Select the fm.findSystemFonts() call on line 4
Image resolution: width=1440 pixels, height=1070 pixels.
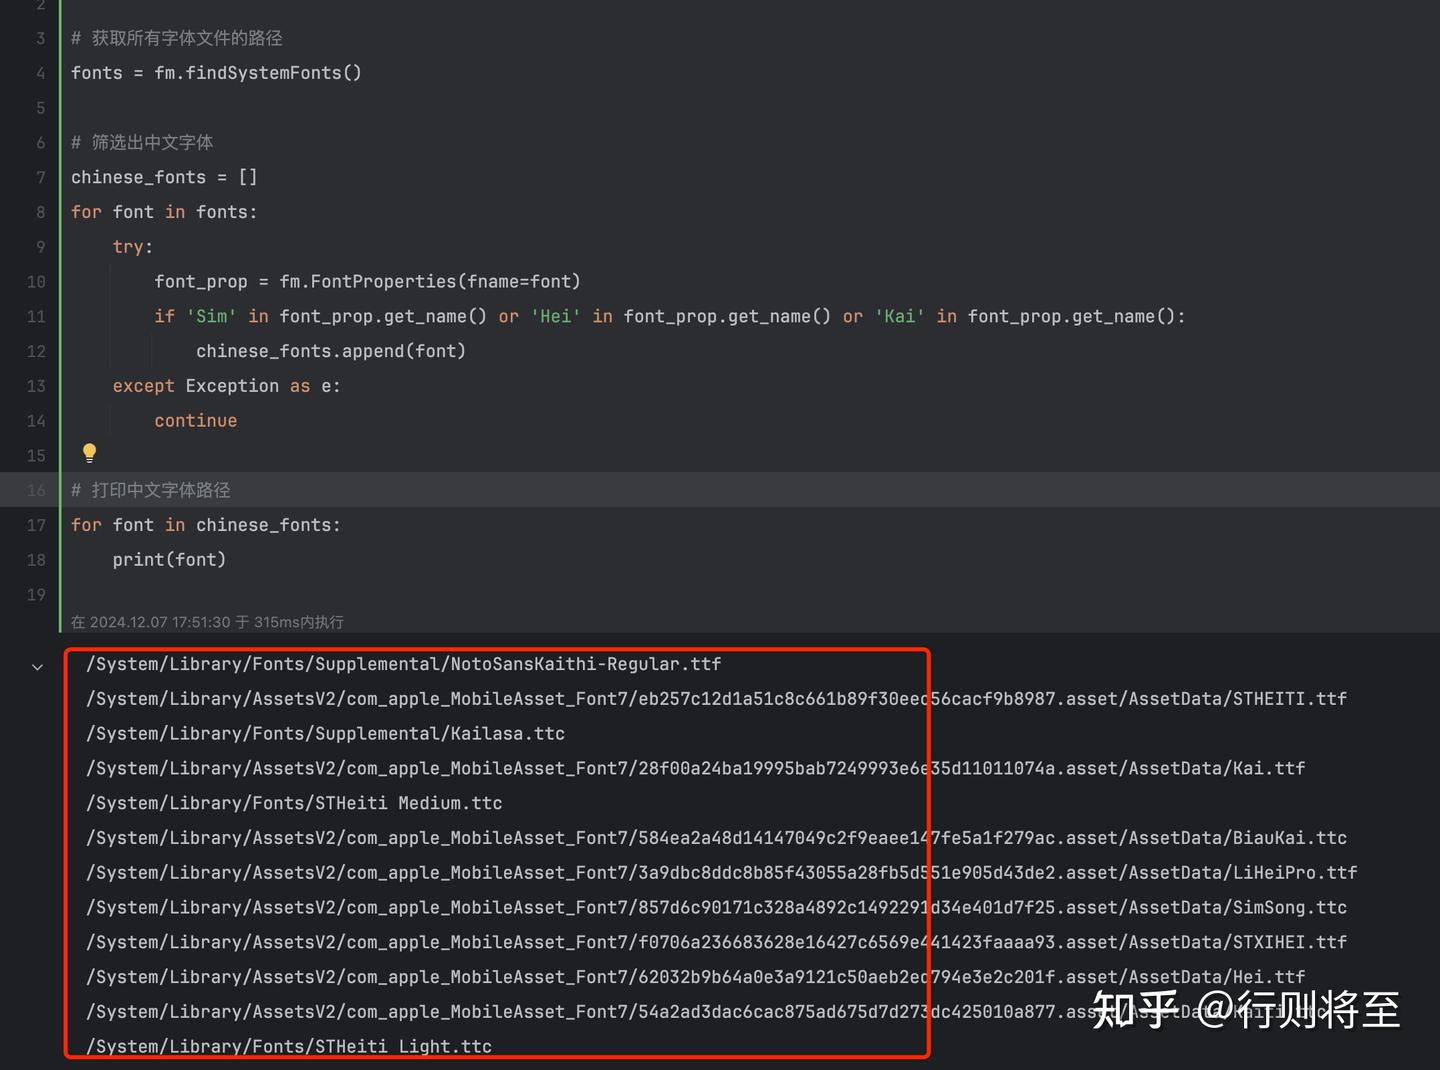pyautogui.click(x=257, y=72)
